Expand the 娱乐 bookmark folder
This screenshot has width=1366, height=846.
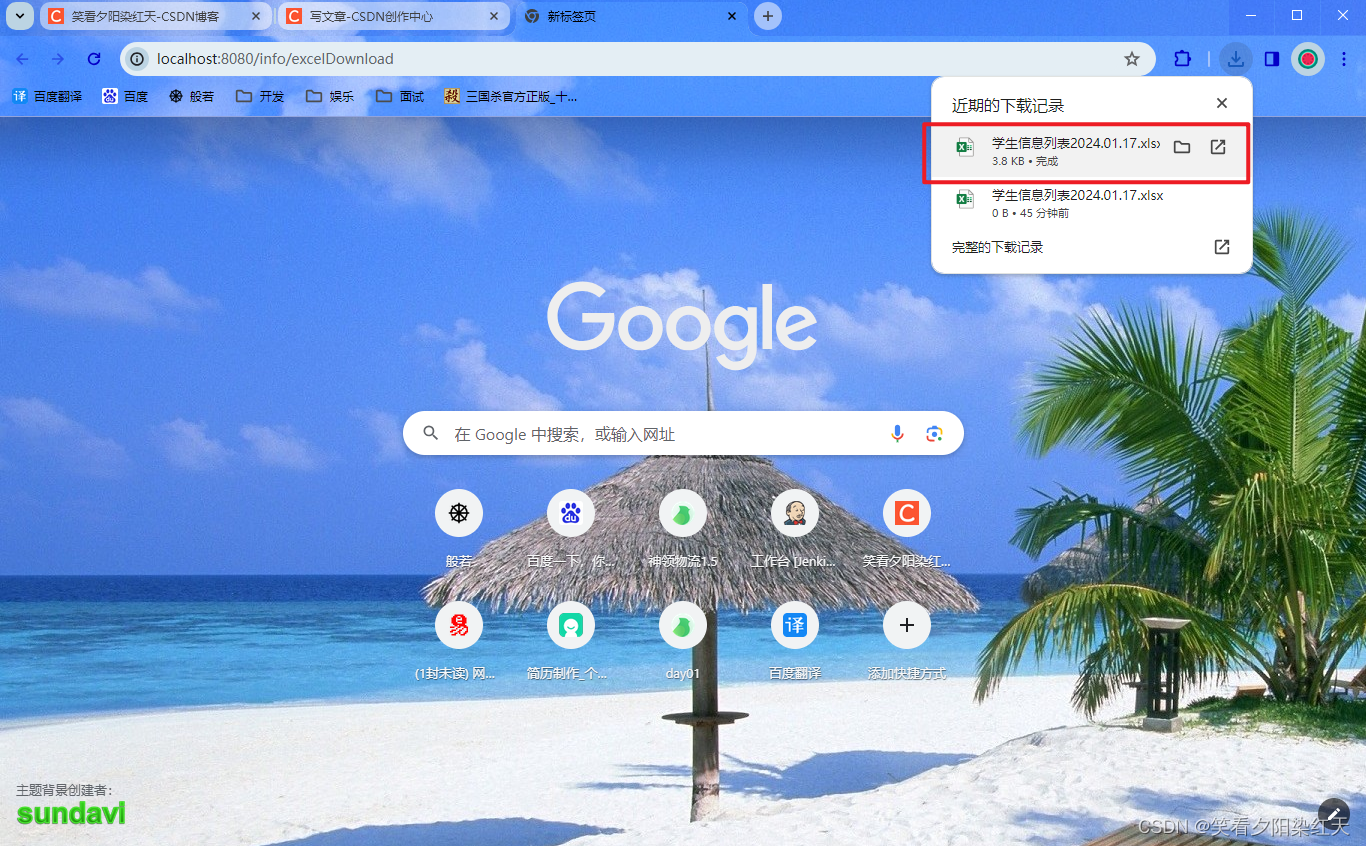tap(330, 96)
